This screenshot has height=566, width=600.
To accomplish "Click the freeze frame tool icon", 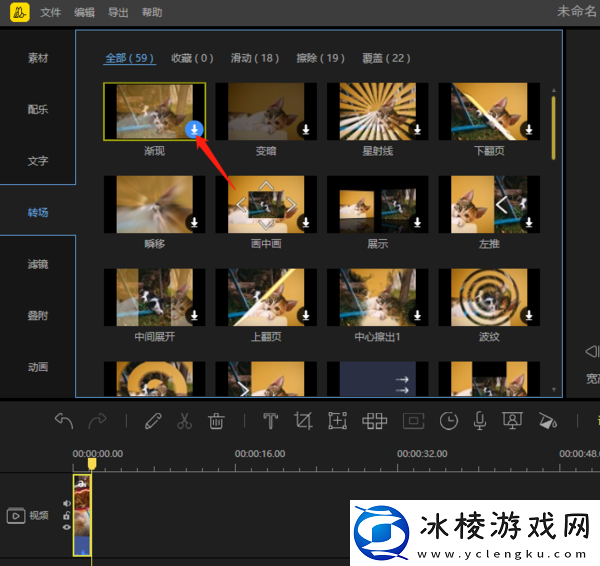I will coord(414,421).
